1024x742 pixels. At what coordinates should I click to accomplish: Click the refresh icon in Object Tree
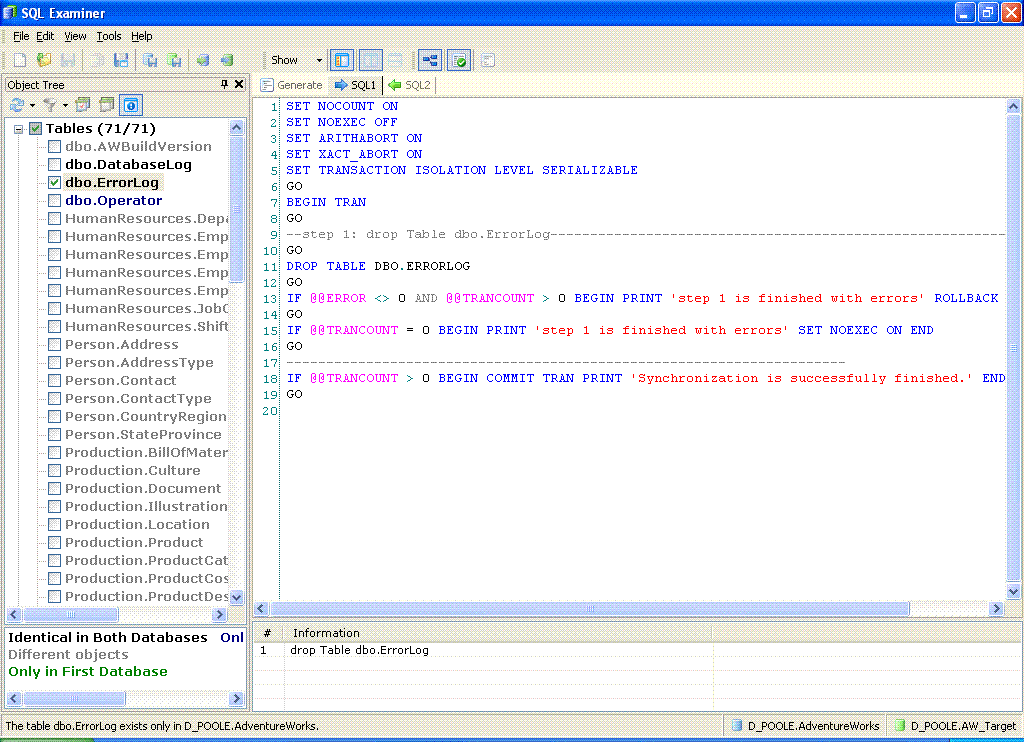17,105
